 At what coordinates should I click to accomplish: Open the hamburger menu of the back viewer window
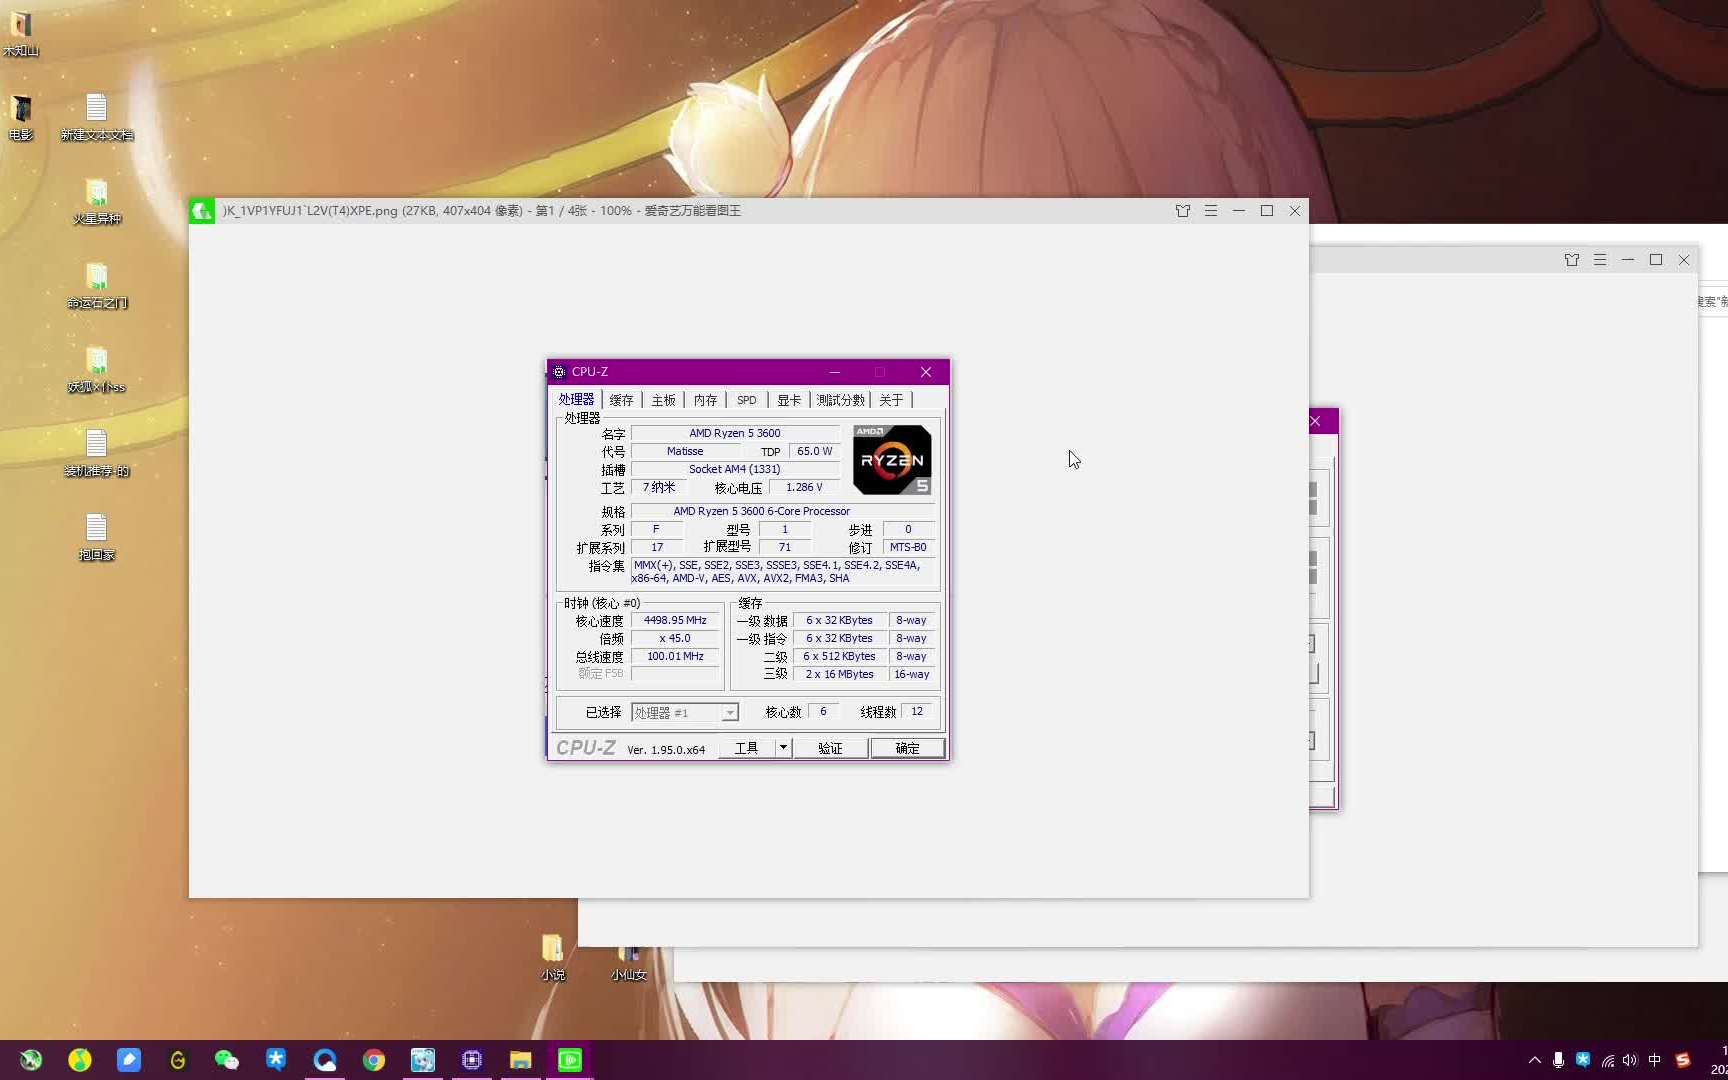click(x=1600, y=260)
